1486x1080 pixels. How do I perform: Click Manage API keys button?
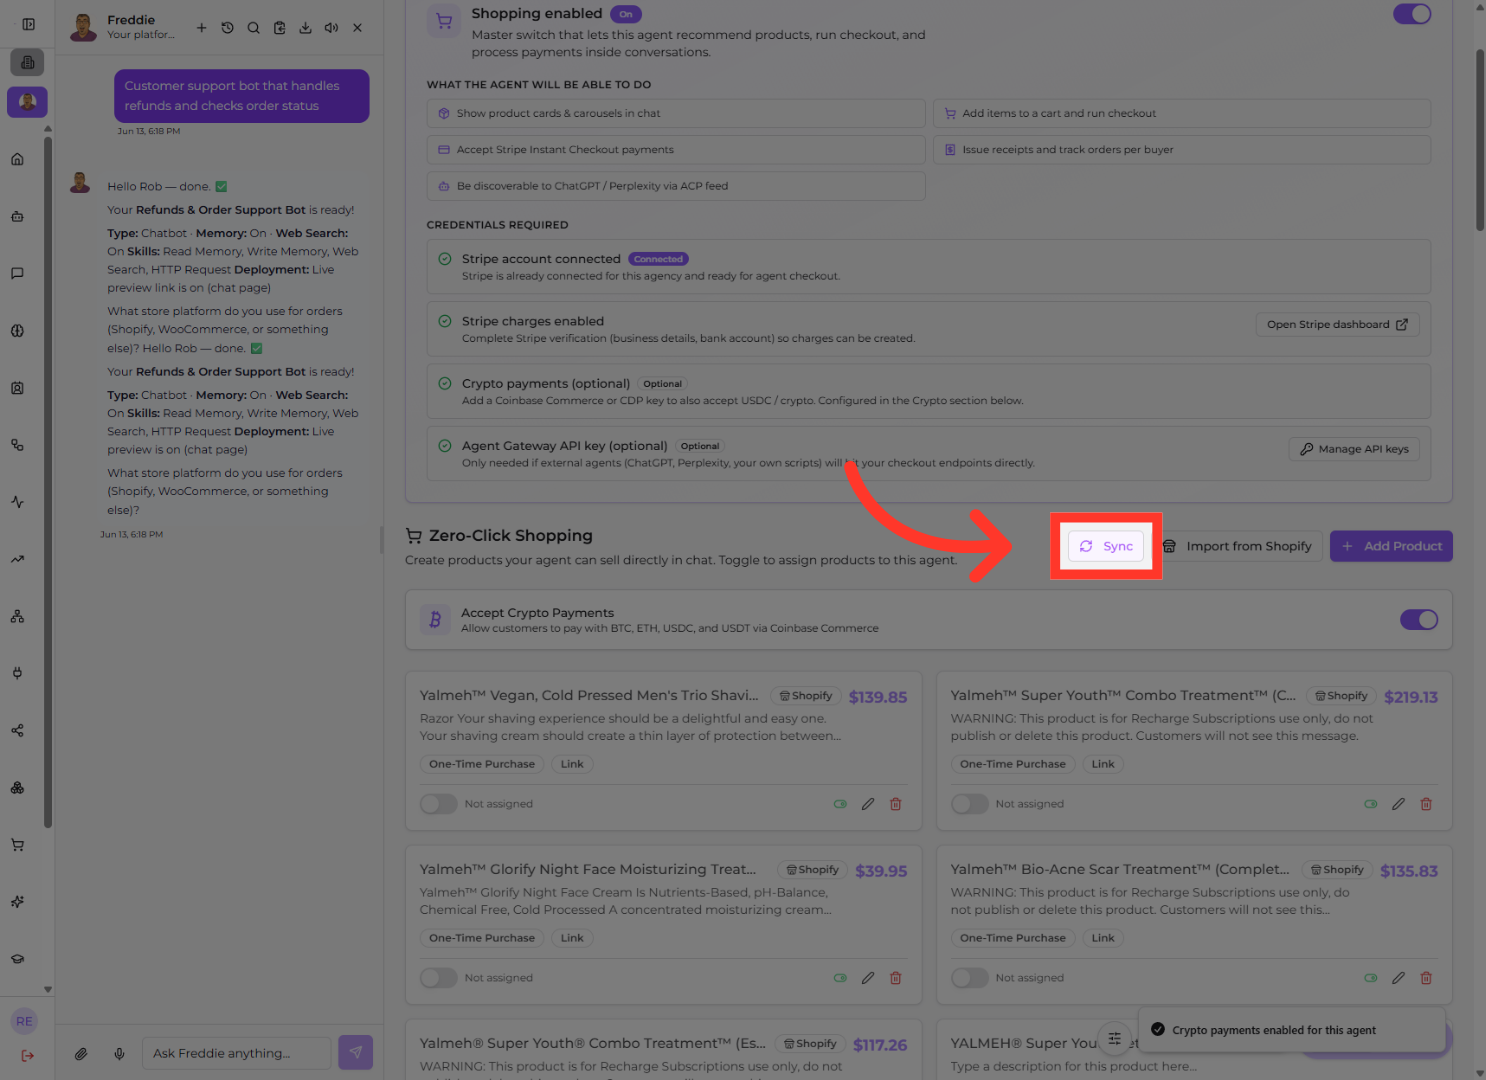coord(1354,449)
